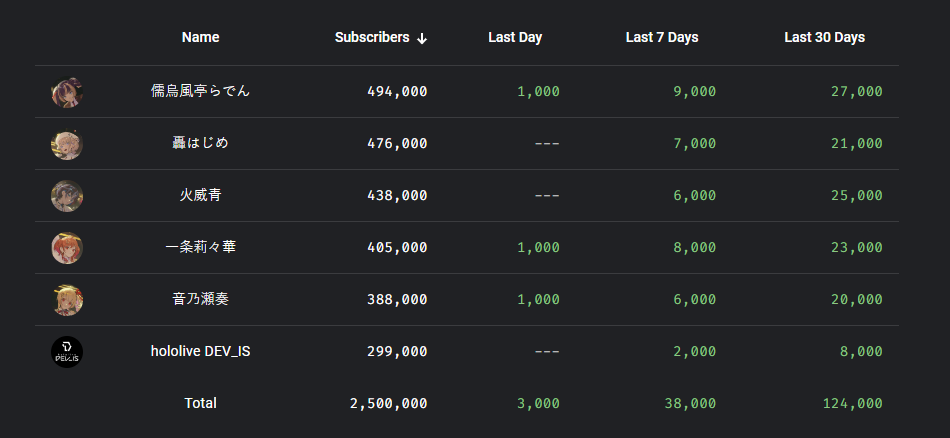950x438 pixels.
Task: Open 音乃瀬奏 channel name link
Action: [200, 299]
